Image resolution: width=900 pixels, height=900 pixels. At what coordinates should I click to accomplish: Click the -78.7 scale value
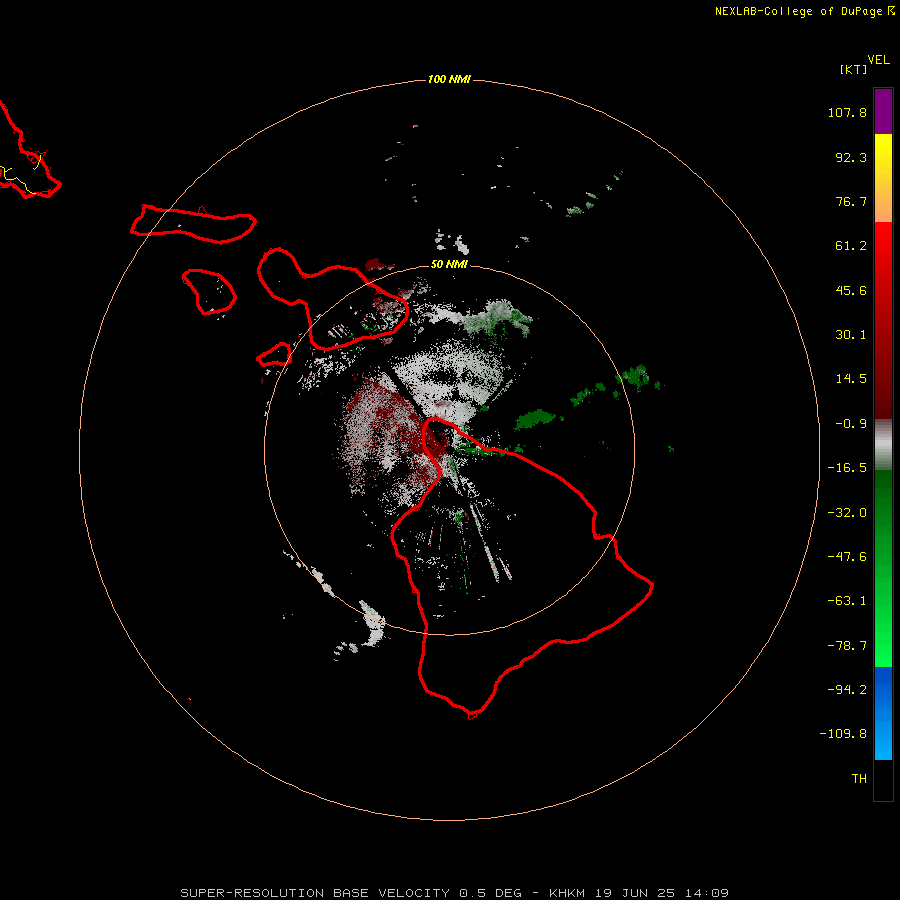pyautogui.click(x=847, y=646)
